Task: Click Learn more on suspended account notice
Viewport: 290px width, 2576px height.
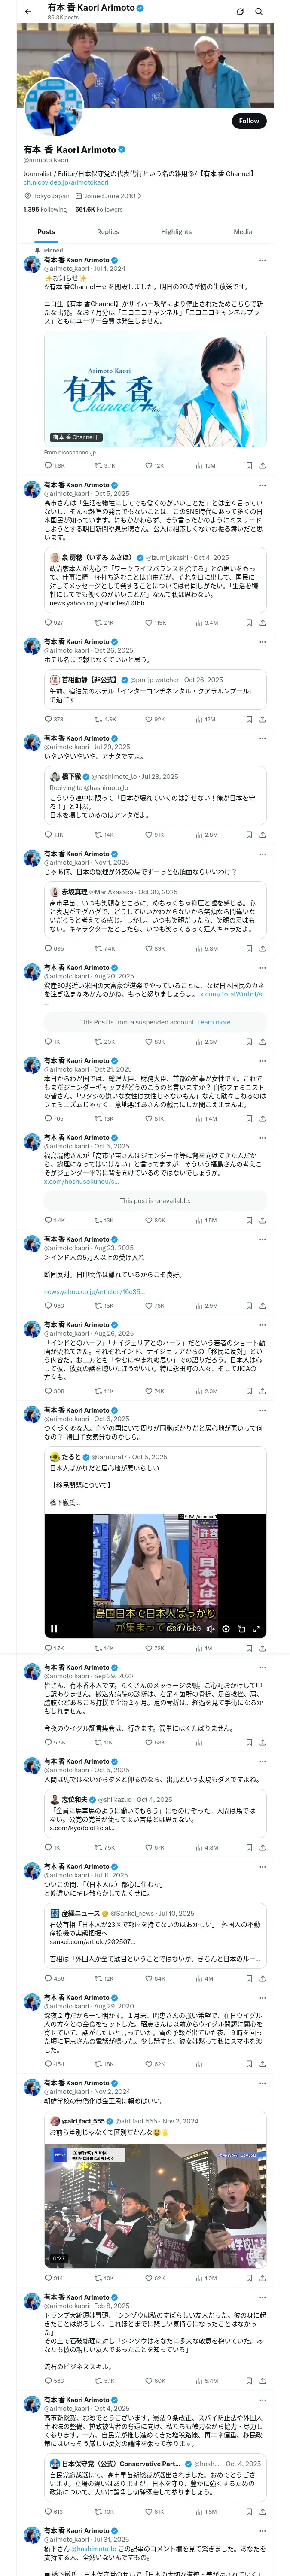Action: tap(214, 1022)
